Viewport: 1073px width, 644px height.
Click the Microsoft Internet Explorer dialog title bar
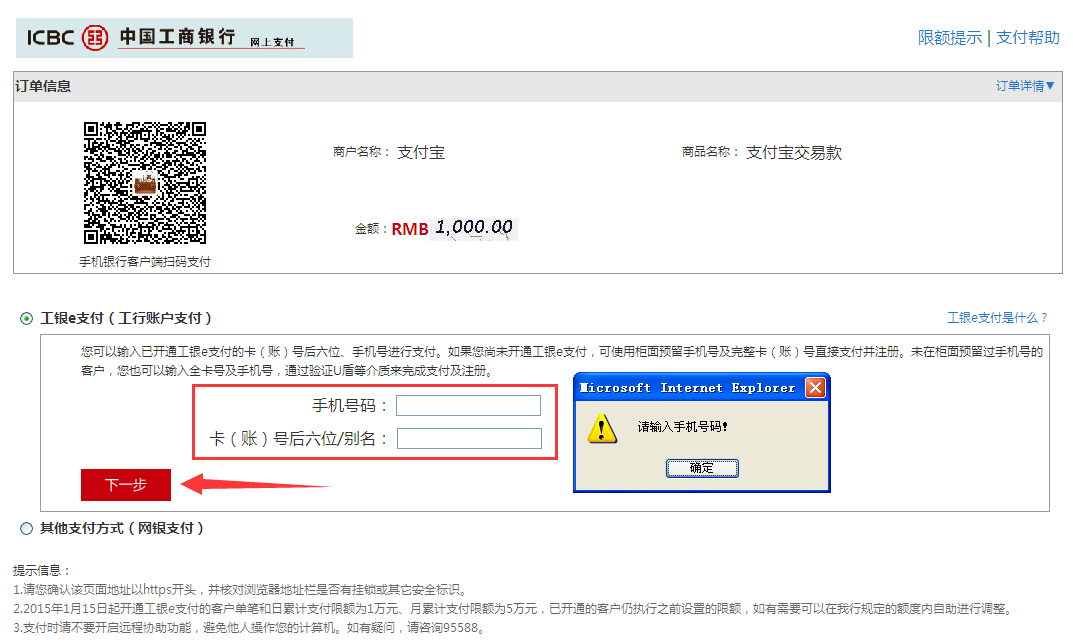(690, 388)
